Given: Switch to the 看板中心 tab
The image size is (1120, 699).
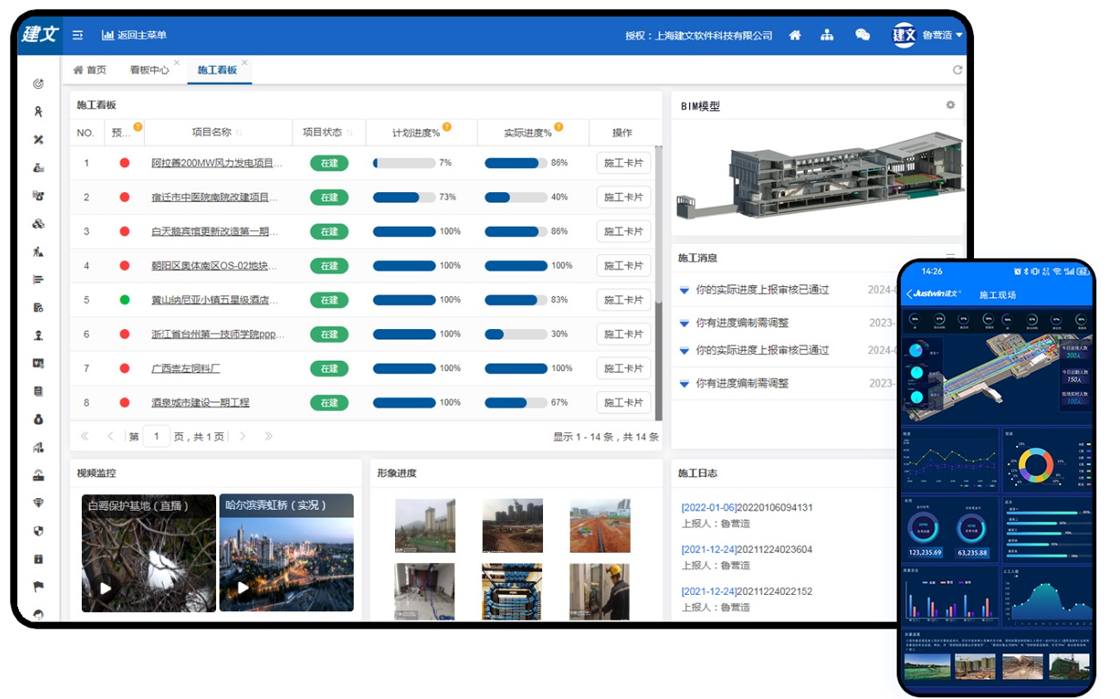Looking at the screenshot, I should click(149, 70).
